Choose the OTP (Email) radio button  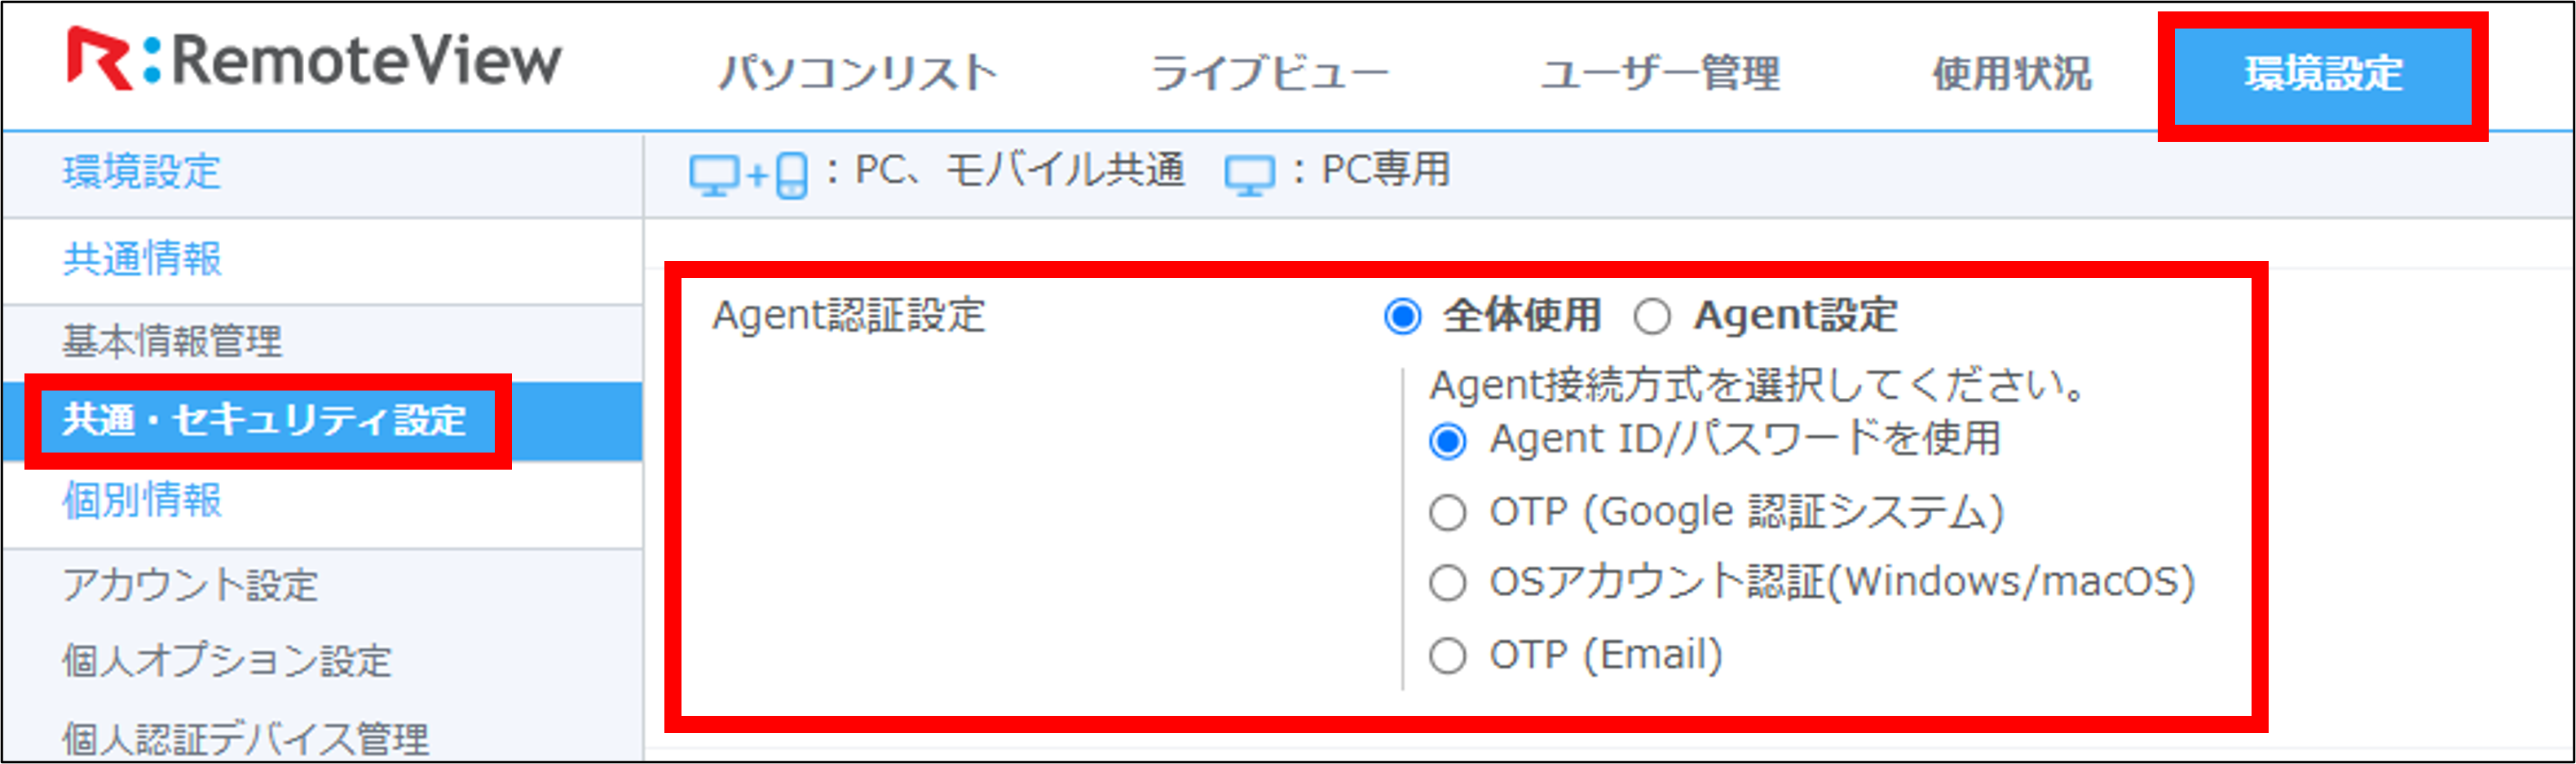pyautogui.click(x=1447, y=656)
